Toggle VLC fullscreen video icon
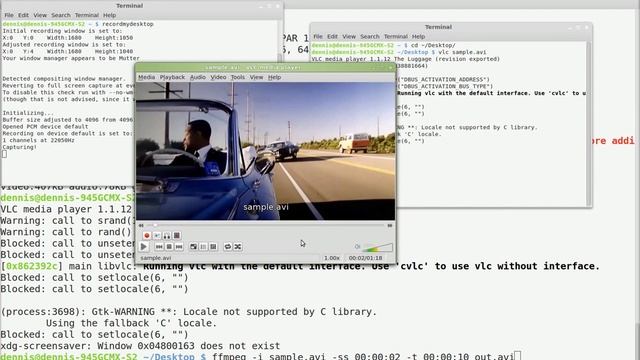 coord(193,247)
